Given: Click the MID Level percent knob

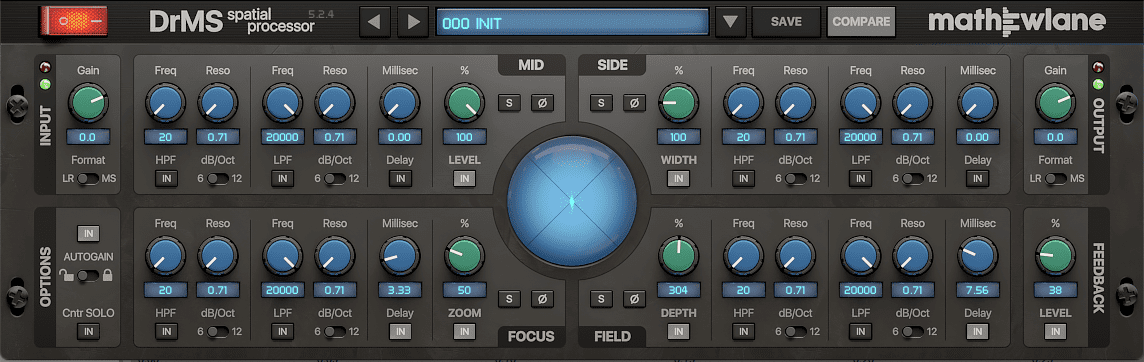Looking at the screenshot, I should click(x=465, y=103).
